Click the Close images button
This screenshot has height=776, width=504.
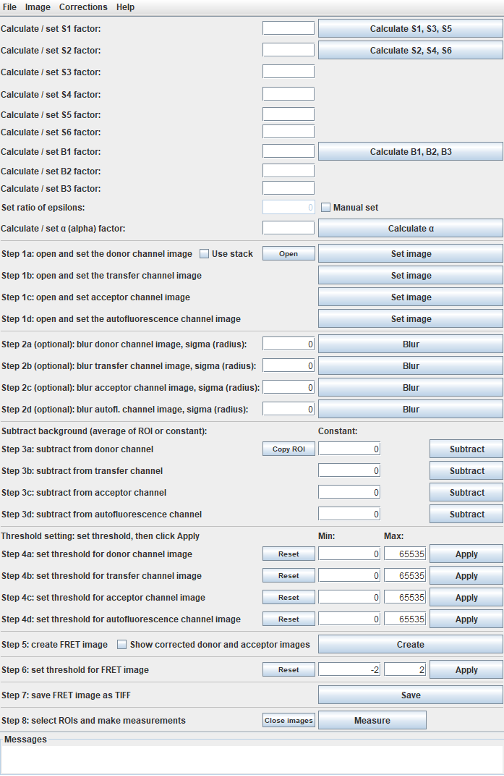288,720
